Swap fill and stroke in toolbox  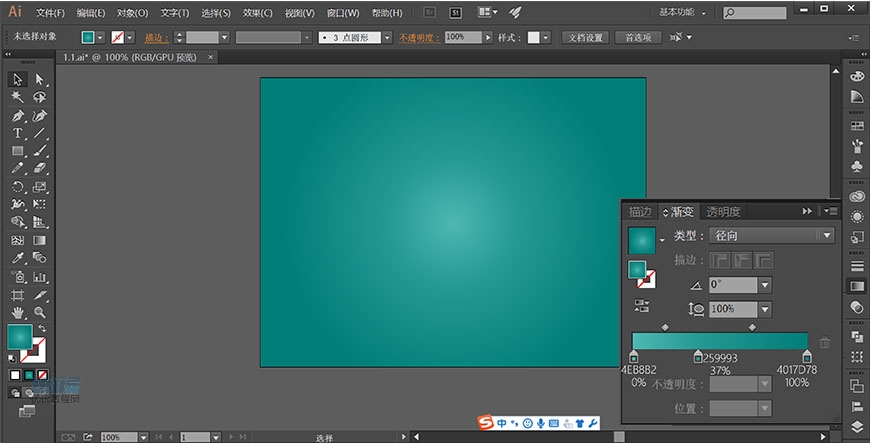(42, 329)
